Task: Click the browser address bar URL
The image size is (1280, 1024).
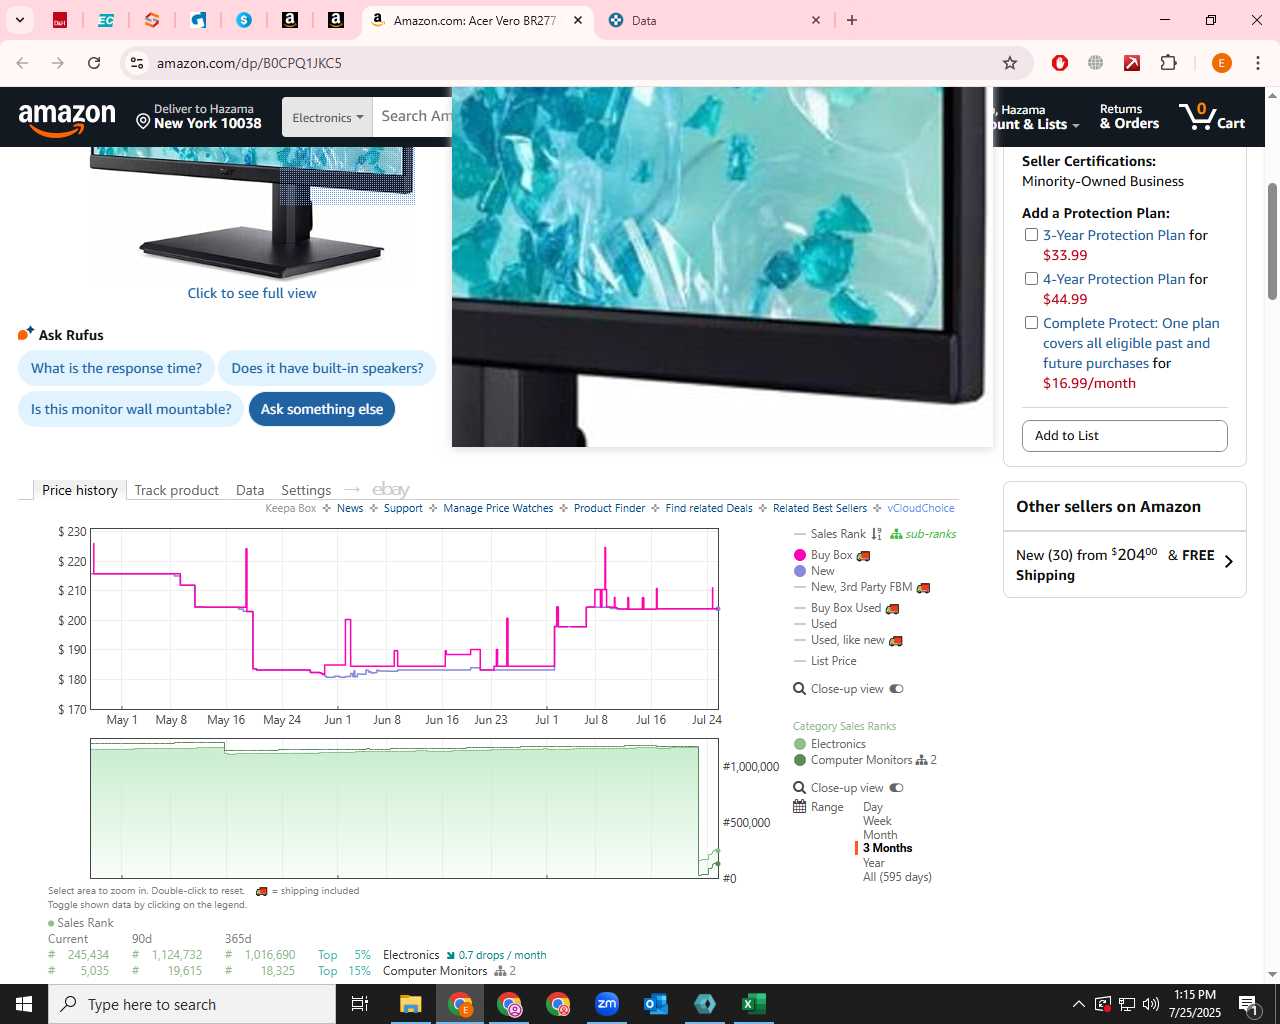Action: click(x=249, y=63)
